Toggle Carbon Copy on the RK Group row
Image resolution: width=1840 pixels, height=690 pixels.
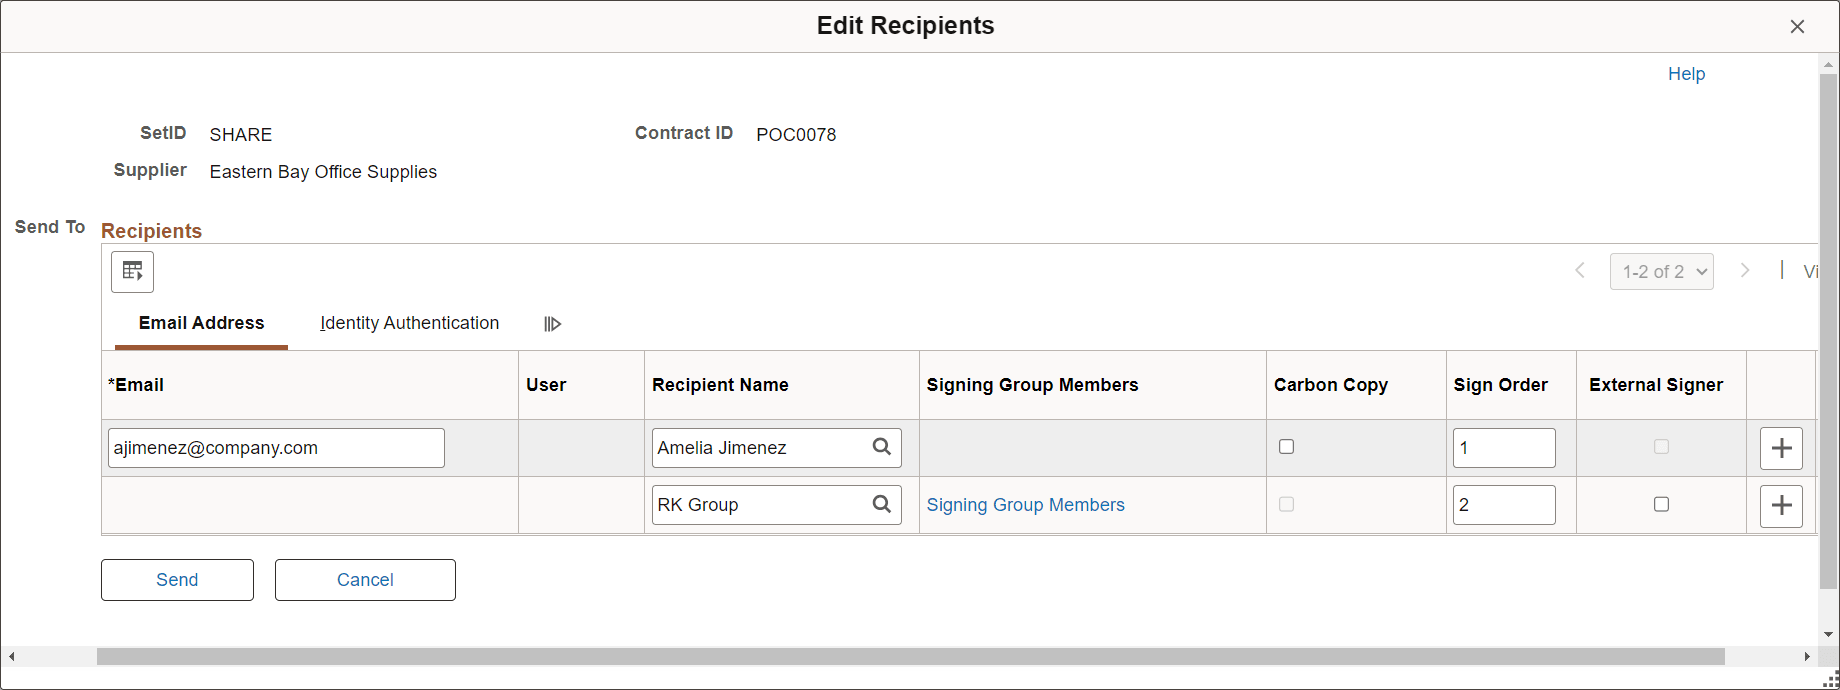tap(1286, 505)
